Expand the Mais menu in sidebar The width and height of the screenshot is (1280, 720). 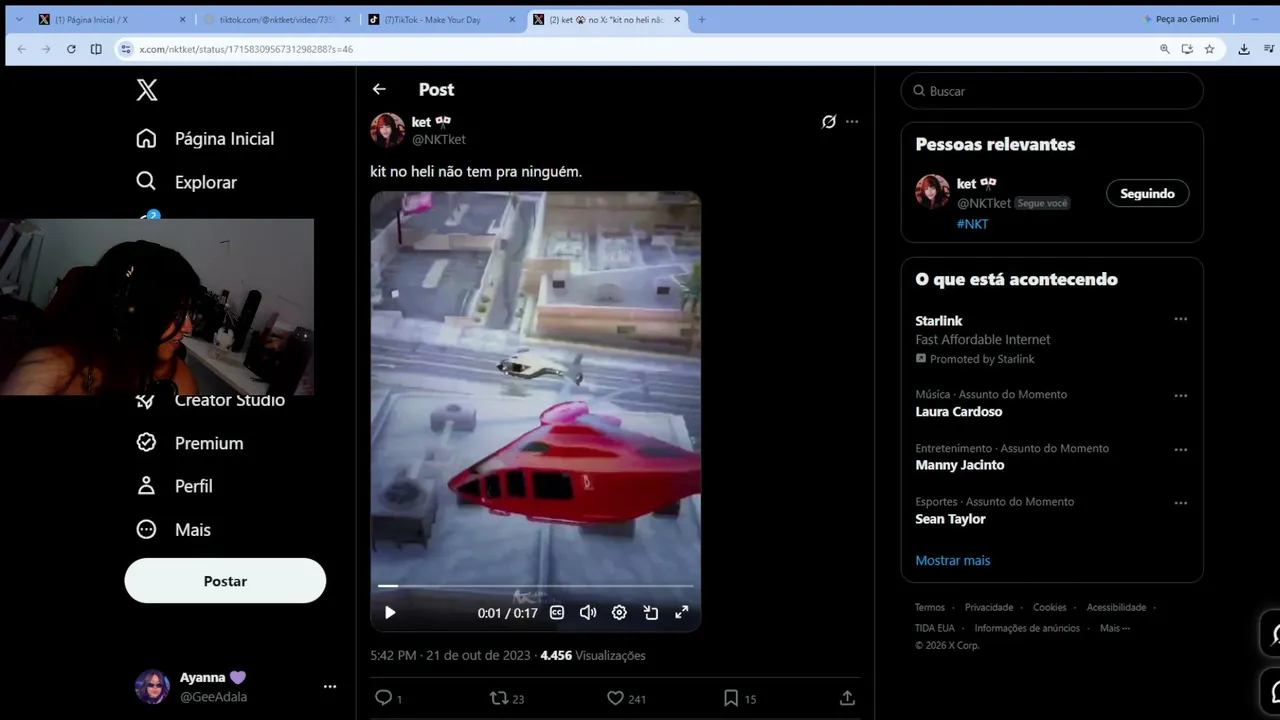click(173, 530)
